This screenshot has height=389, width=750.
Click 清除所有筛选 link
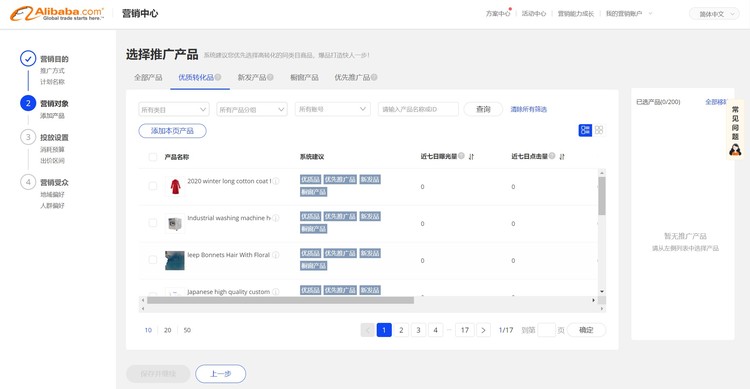pos(529,110)
